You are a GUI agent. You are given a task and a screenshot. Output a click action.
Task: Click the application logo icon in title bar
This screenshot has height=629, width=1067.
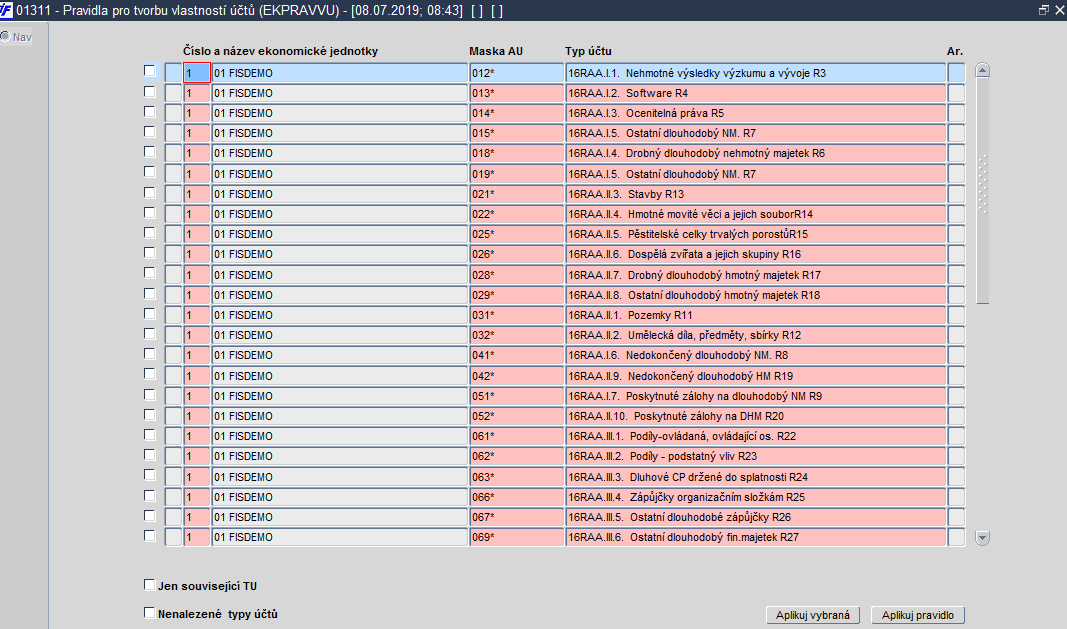point(6,10)
